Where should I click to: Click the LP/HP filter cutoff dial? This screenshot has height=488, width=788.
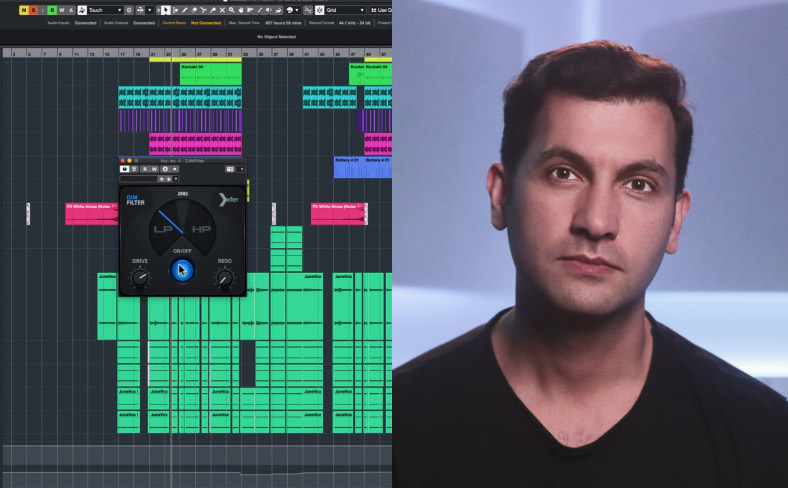pos(182,226)
